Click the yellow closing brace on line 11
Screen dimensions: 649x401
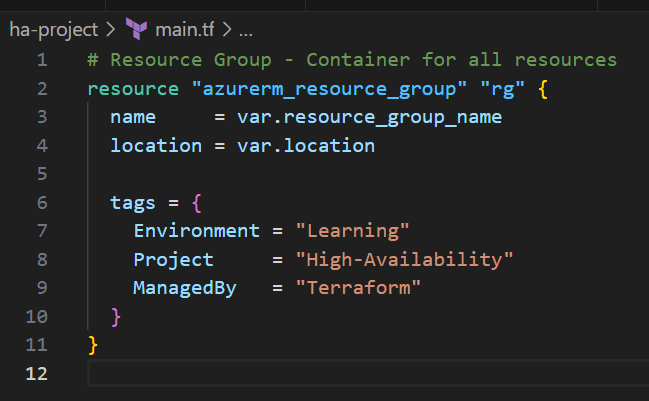tap(94, 345)
